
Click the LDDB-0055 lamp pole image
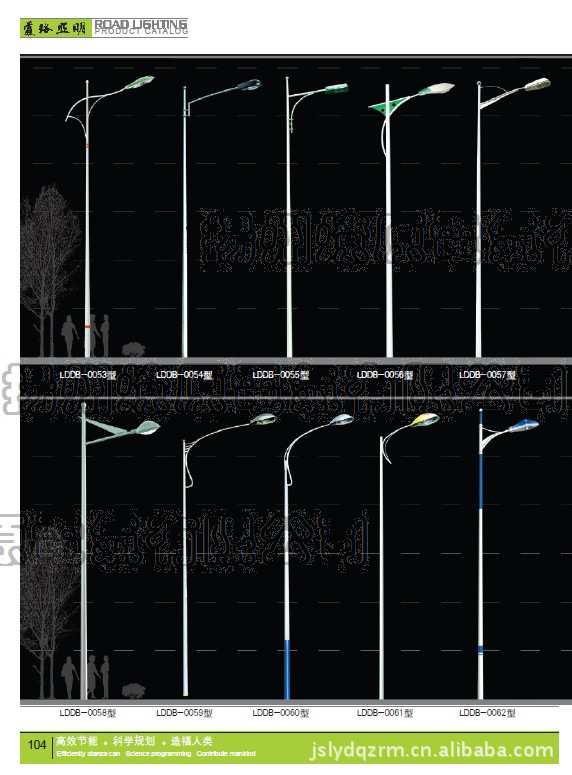tap(316, 216)
